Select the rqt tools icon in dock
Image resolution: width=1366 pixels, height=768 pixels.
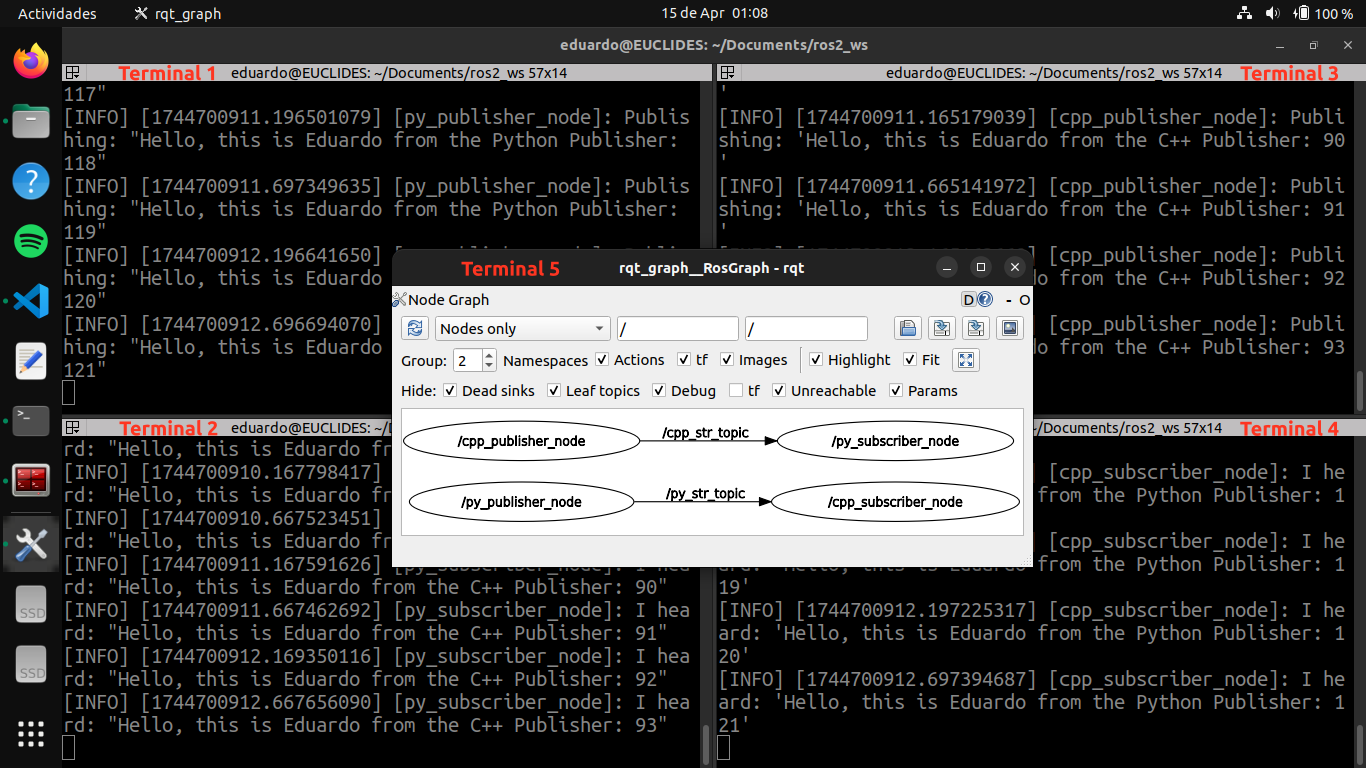(31, 544)
